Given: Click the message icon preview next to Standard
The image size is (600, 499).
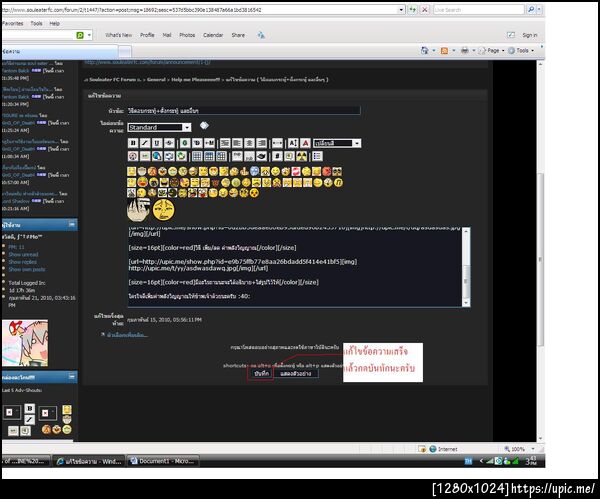Looking at the screenshot, I should click(x=204, y=125).
